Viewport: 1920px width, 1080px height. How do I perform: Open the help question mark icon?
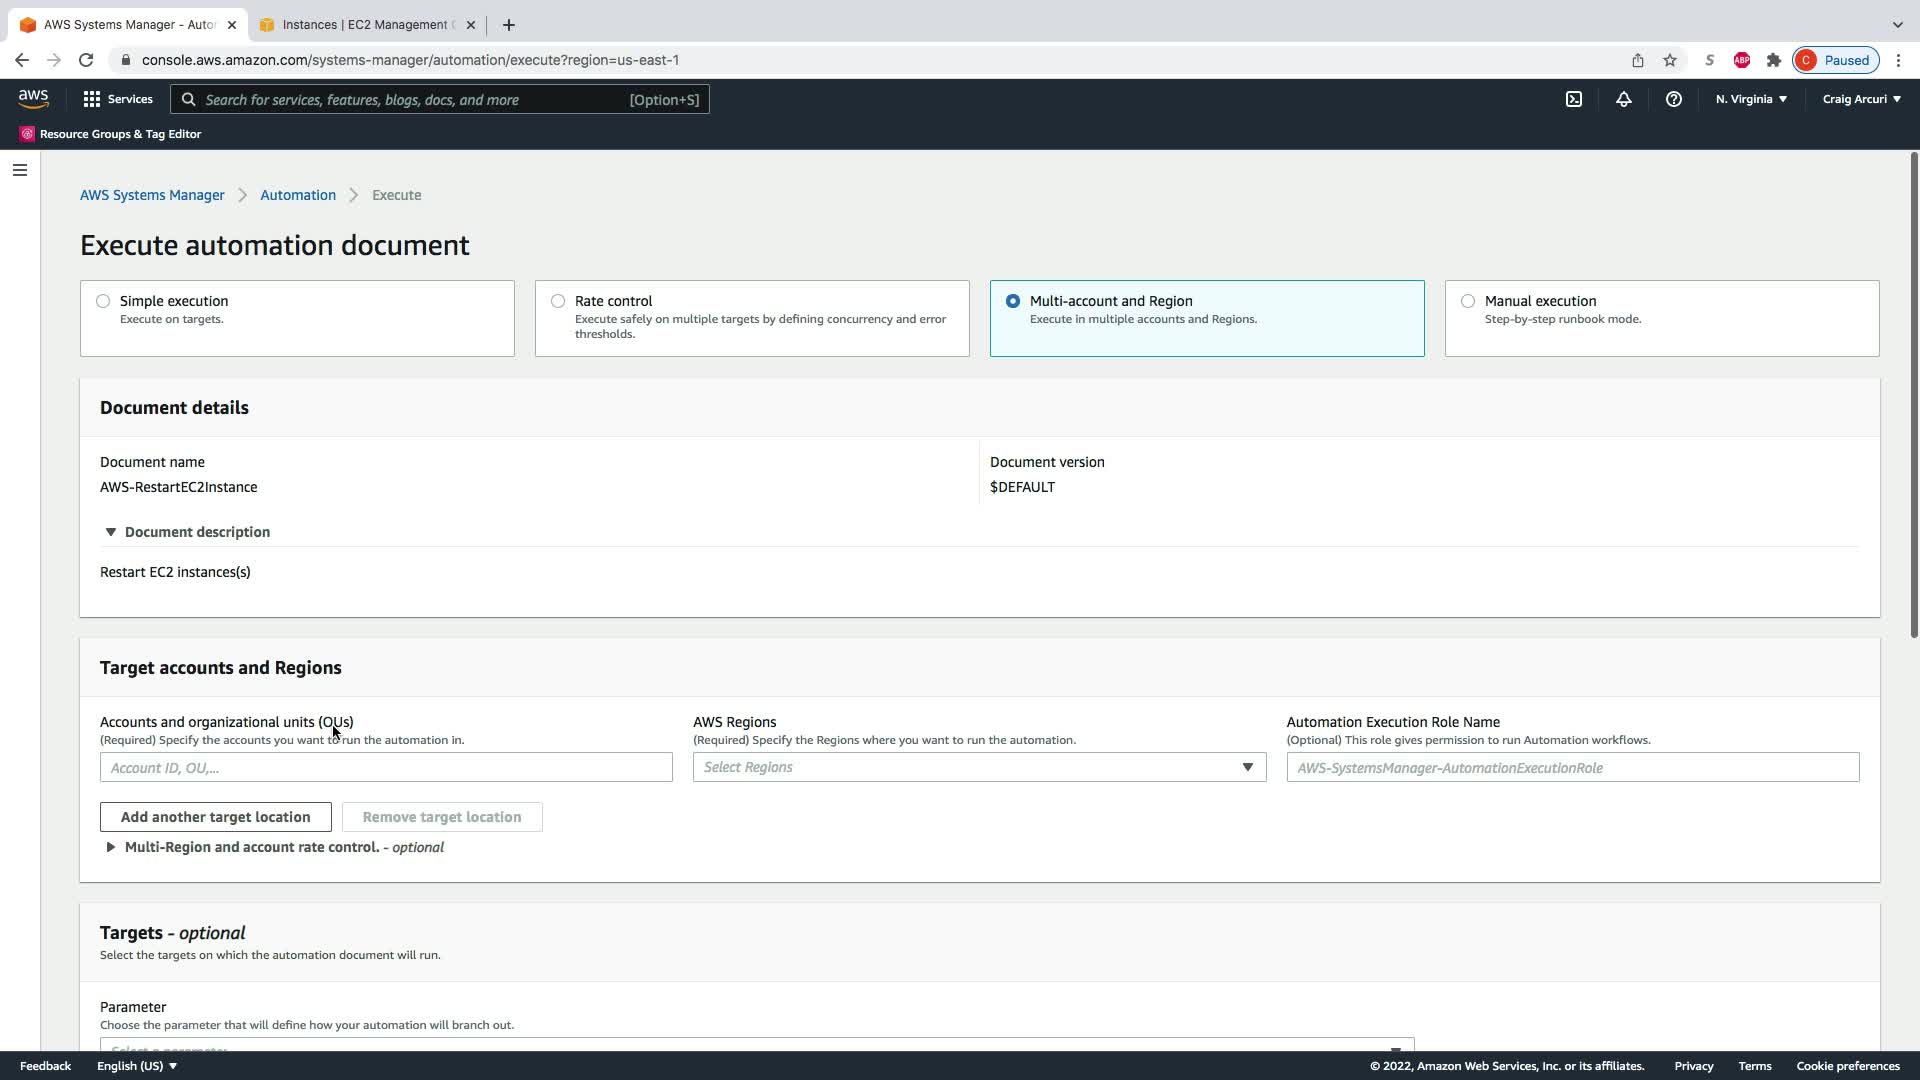(1673, 99)
